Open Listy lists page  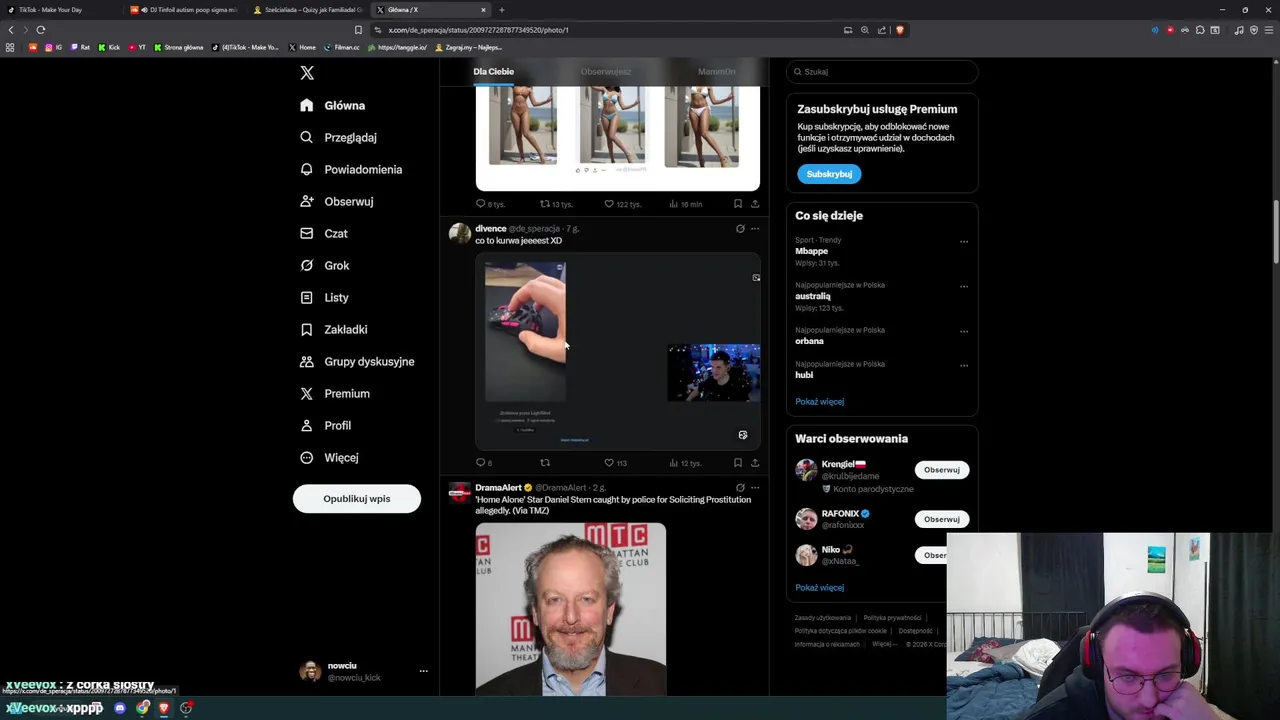324,297
